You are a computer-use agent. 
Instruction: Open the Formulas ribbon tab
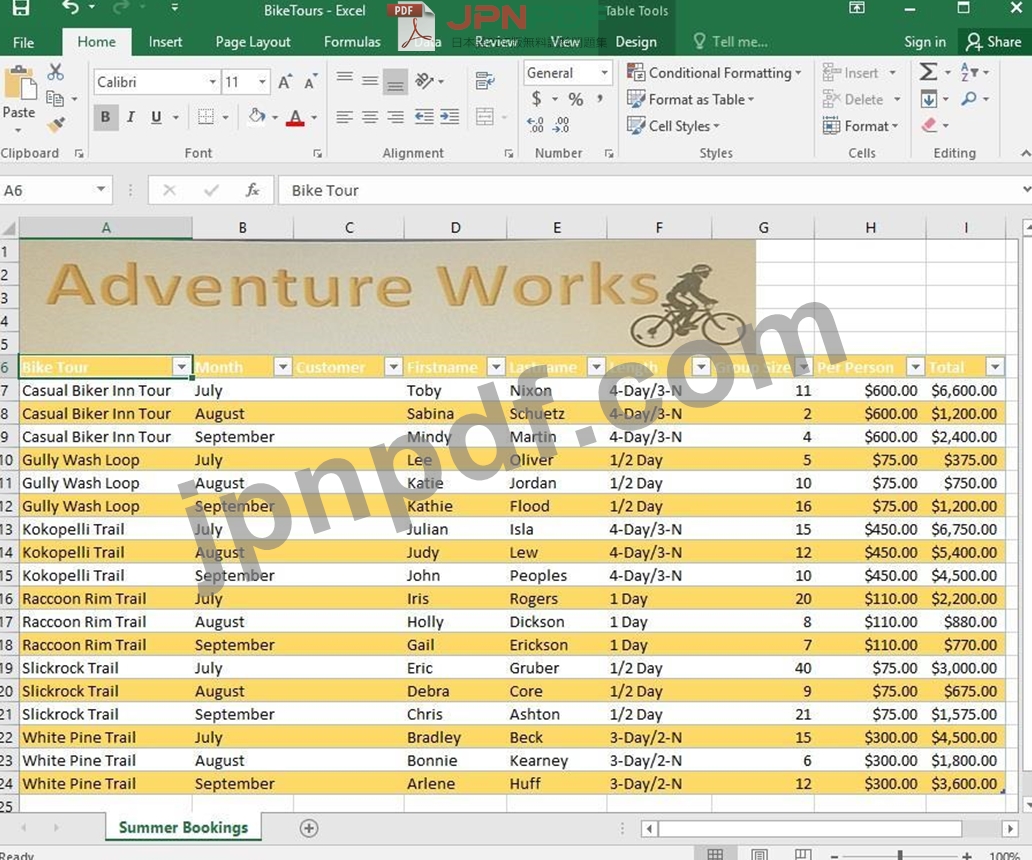(352, 42)
